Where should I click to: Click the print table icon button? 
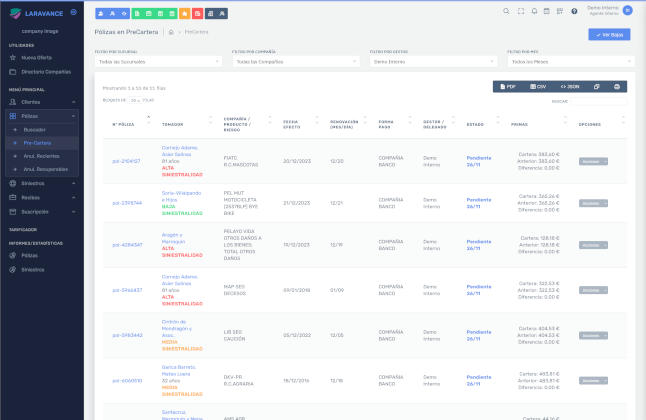pyautogui.click(x=617, y=87)
